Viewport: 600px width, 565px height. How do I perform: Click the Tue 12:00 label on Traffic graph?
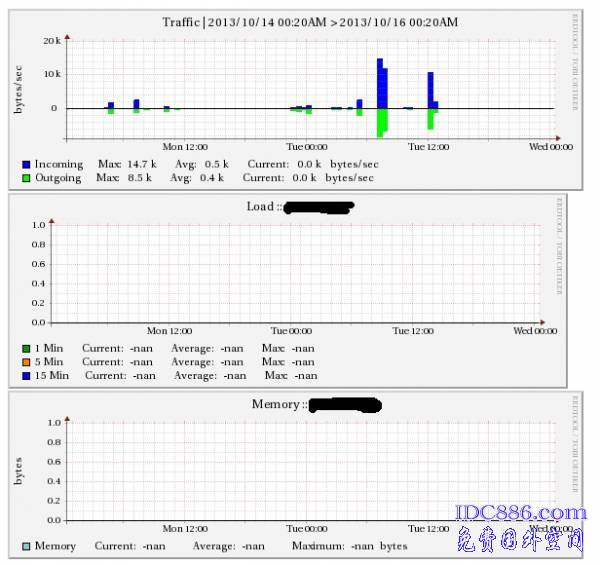click(428, 146)
